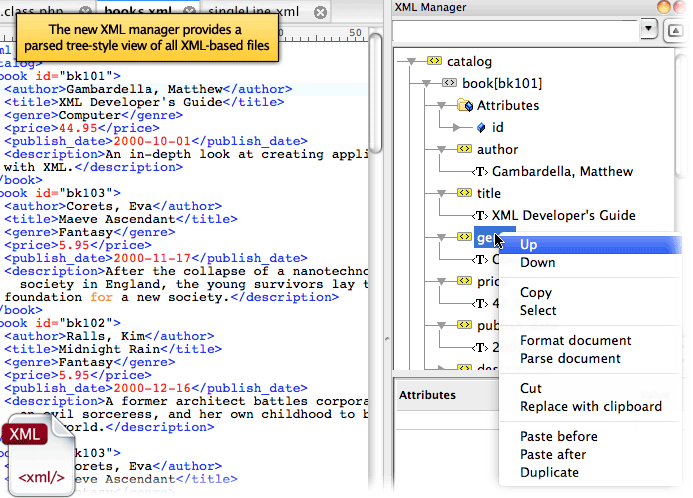Image resolution: width=693 pixels, height=498 pixels.
Task: Click the price value 44.95 in editor
Action: coord(78,128)
